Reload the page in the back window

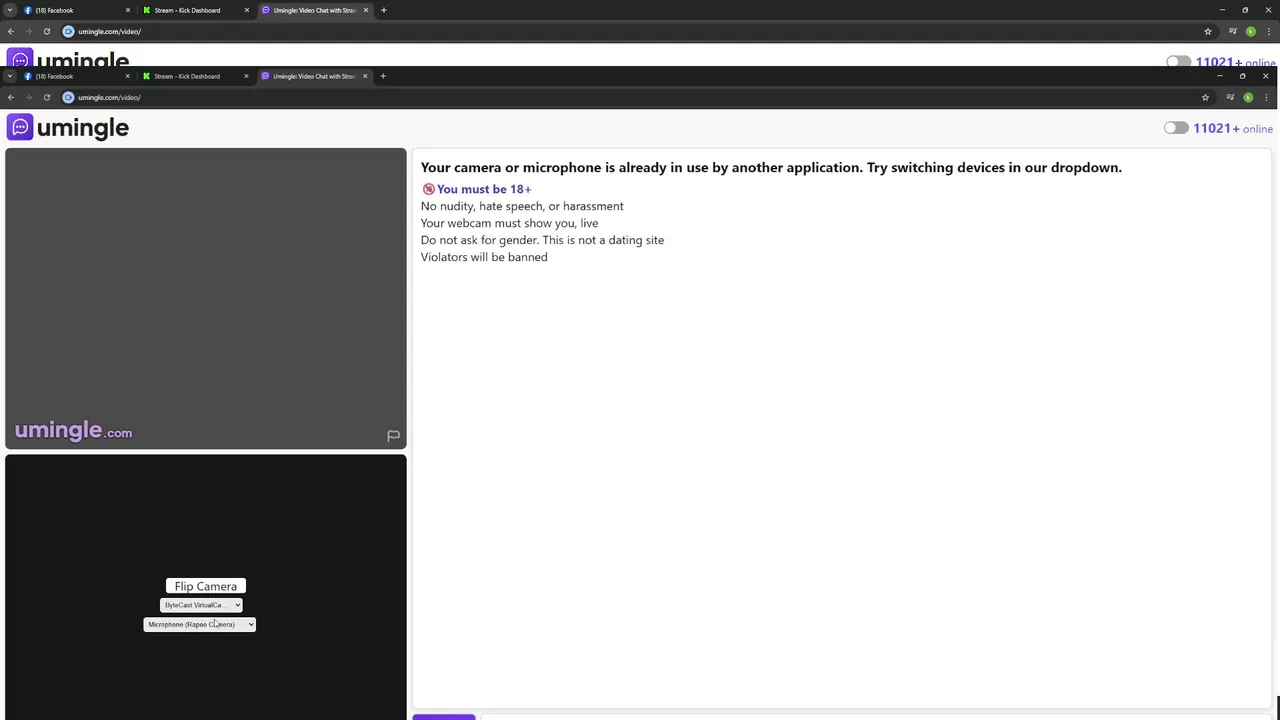46,31
